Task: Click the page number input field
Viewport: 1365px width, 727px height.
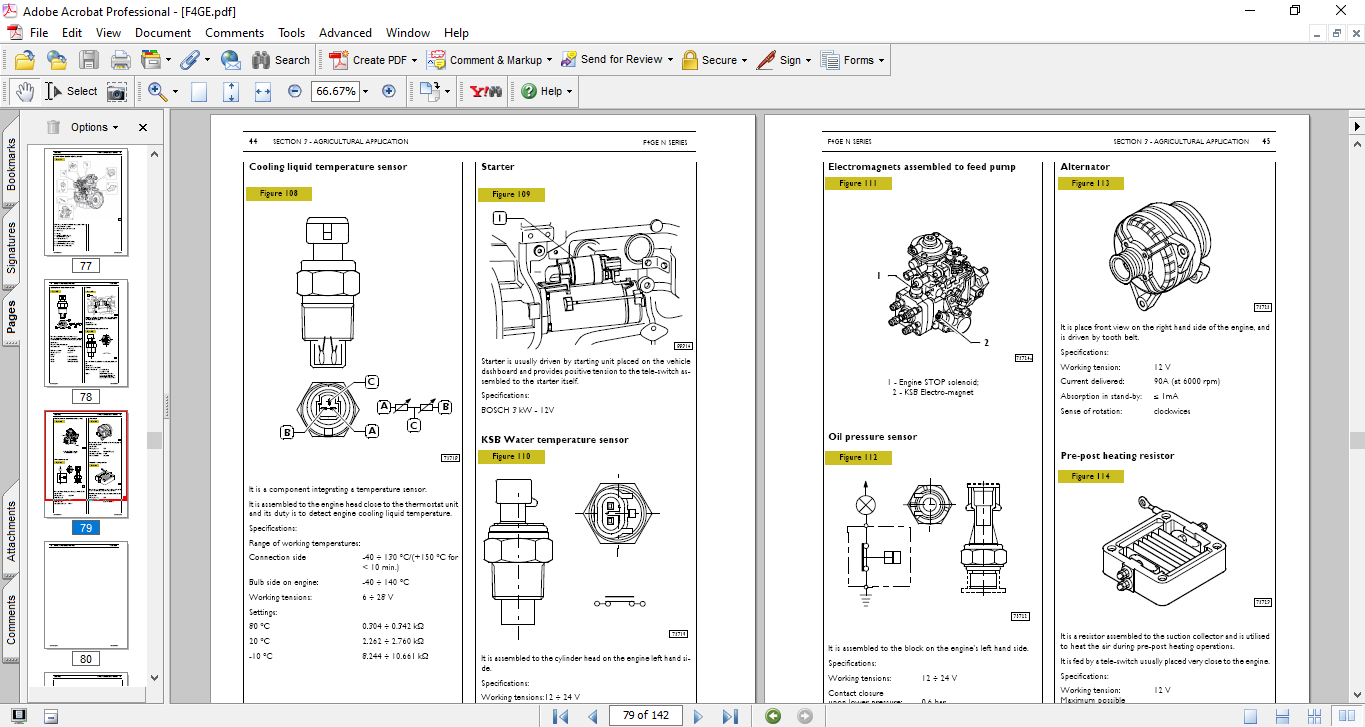Action: [645, 715]
